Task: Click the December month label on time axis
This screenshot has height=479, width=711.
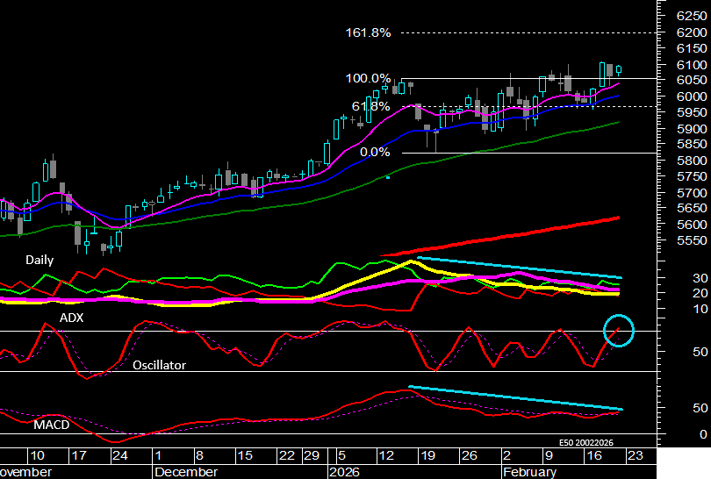Action: click(186, 471)
